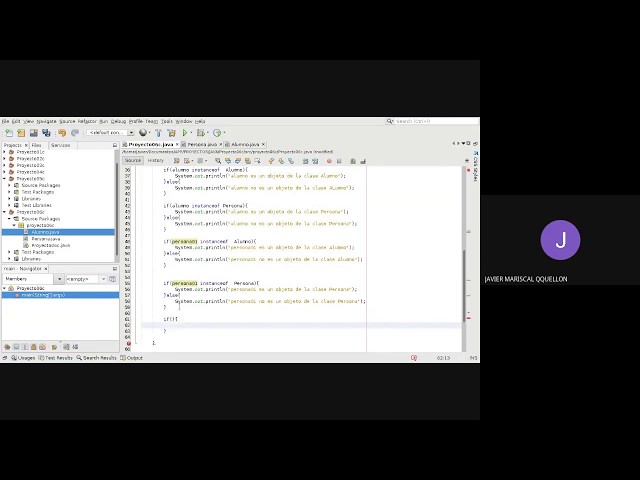
Task: Toggle Sort by Source button in Navigator
Action: tap(75, 347)
